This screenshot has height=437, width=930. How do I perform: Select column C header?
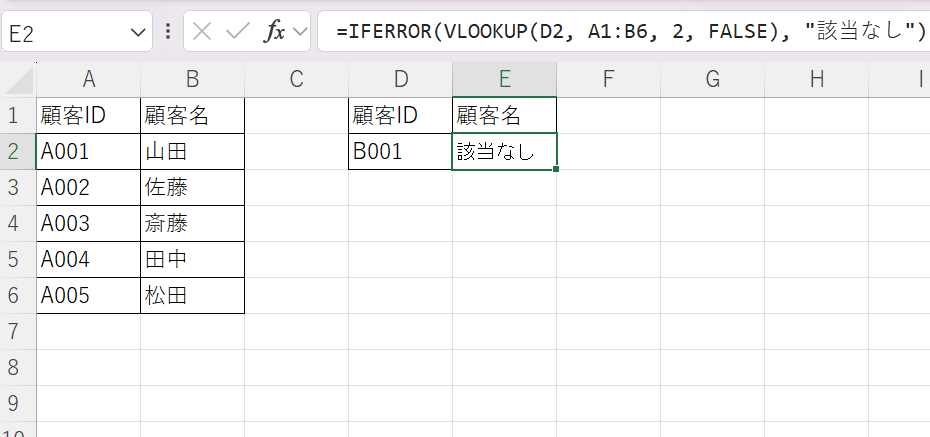[297, 79]
